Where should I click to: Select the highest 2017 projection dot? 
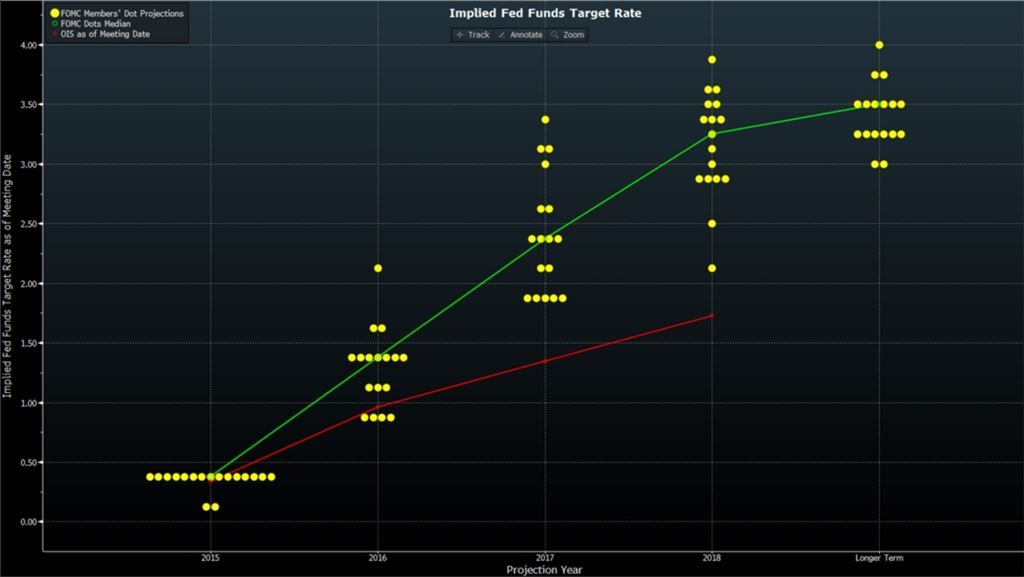(x=545, y=120)
